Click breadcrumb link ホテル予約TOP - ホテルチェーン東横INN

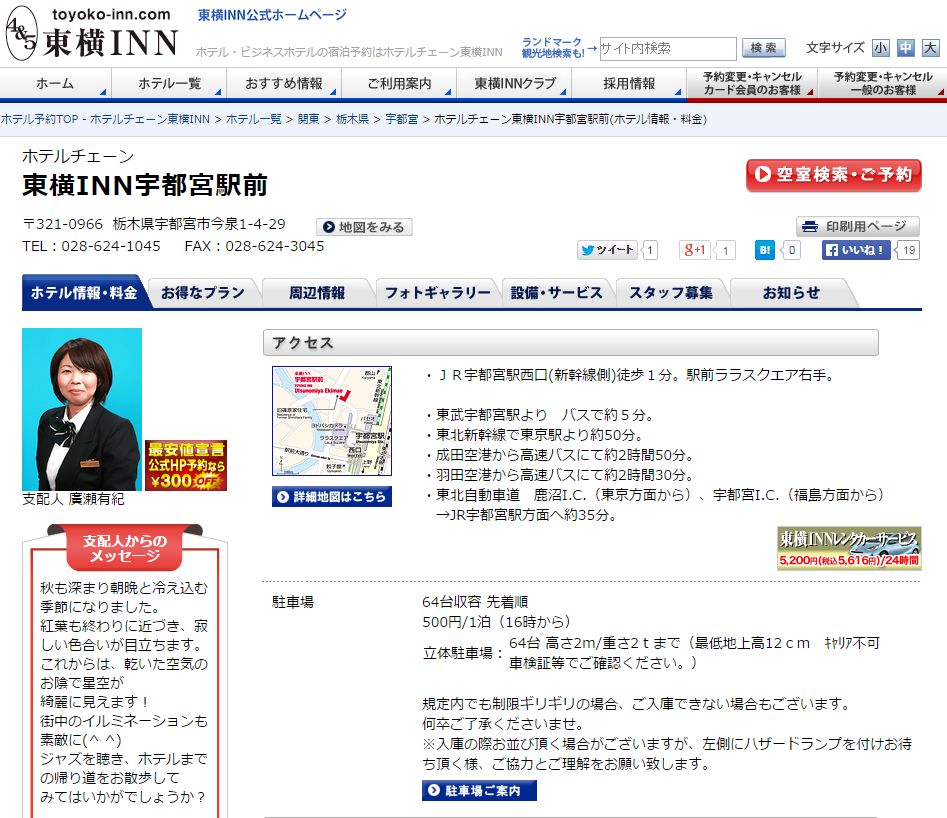[105, 119]
